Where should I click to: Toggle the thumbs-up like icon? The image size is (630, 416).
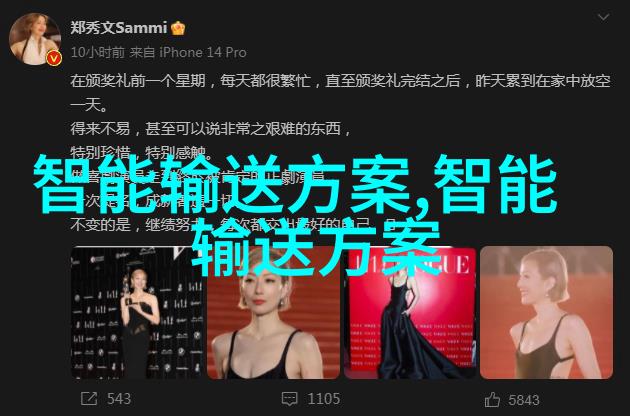tap(492, 400)
